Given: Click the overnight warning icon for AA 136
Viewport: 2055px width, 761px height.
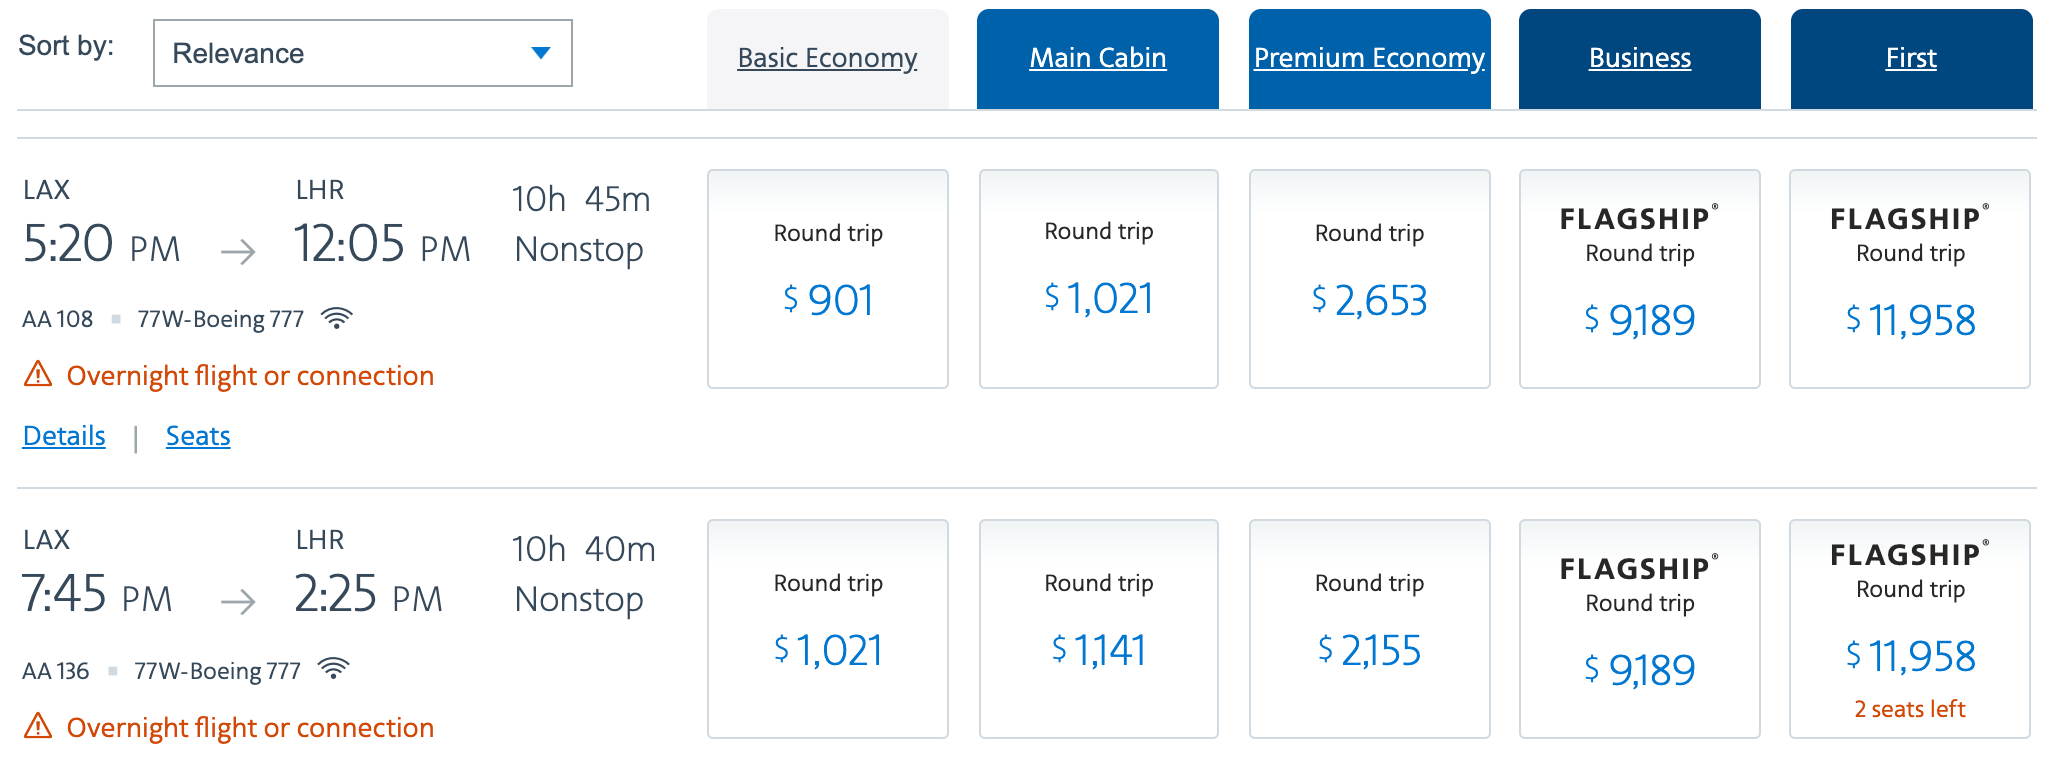Looking at the screenshot, I should (38, 726).
